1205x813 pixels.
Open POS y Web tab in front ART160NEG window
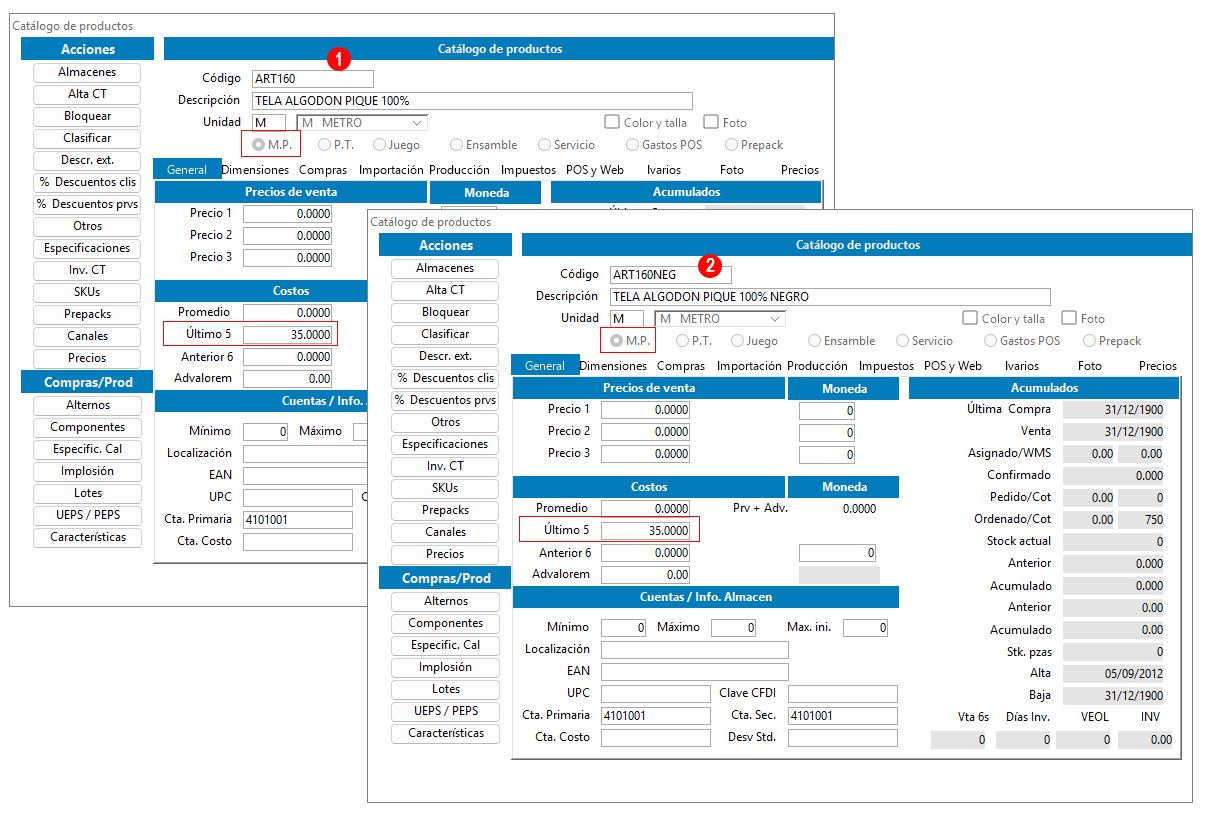coord(953,366)
